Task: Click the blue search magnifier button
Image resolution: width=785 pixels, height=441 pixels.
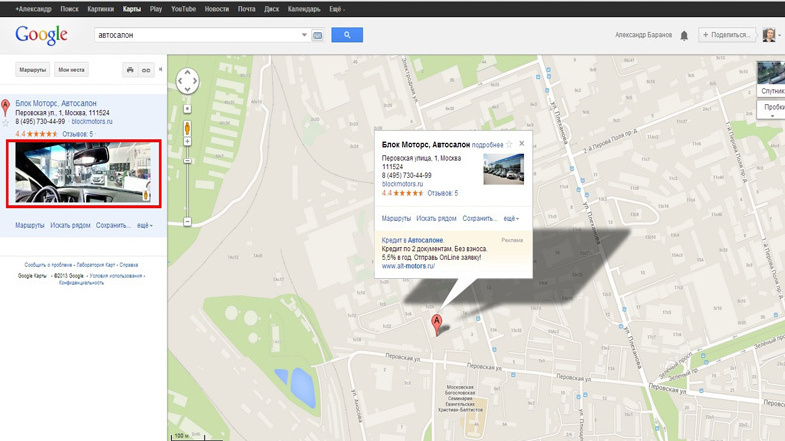Action: pyautogui.click(x=347, y=35)
